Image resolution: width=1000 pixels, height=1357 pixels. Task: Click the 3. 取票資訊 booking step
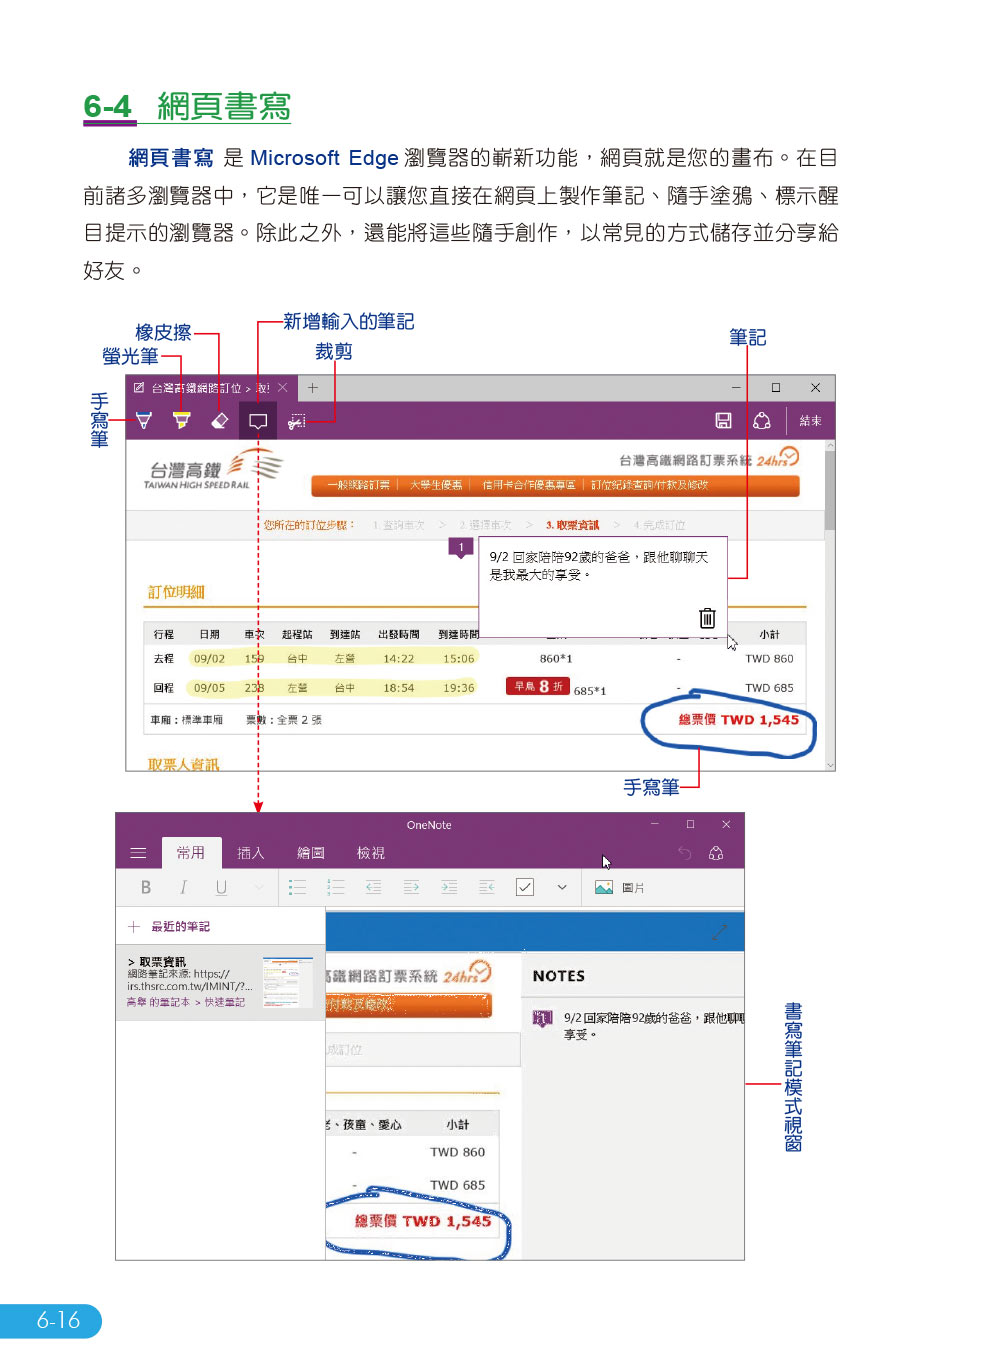coord(573,525)
